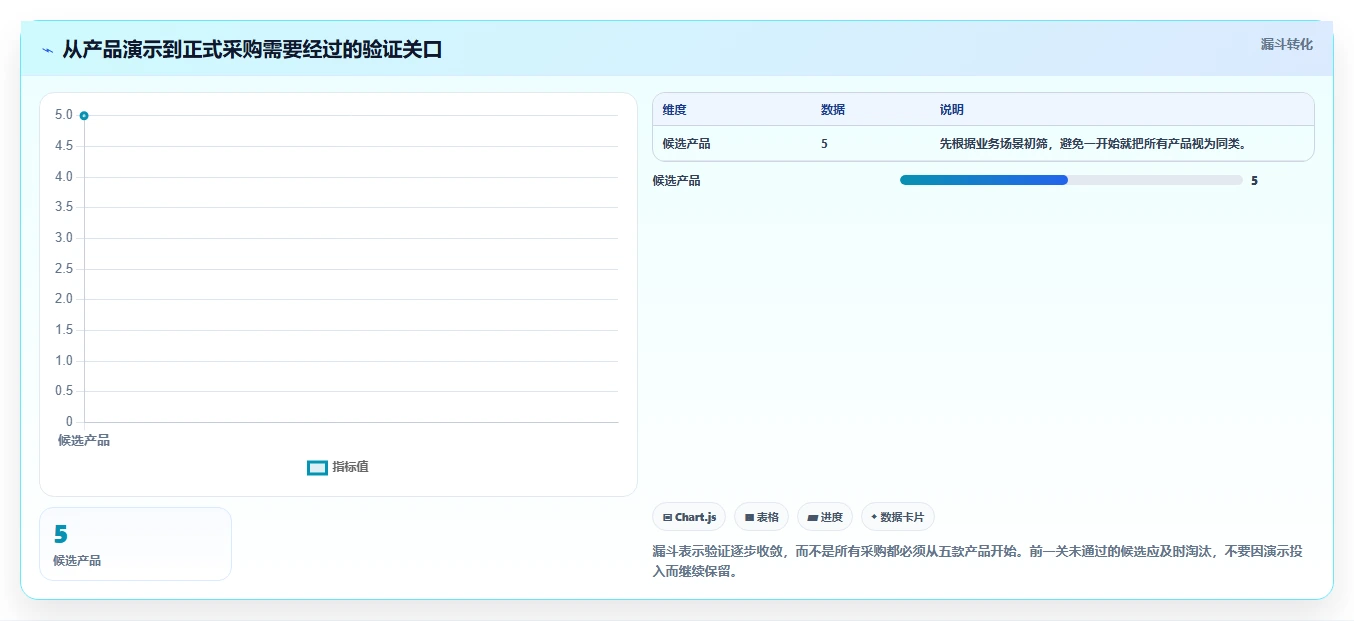This screenshot has width=1354, height=621.
Task: Click the 维度 column header
Action: 675,110
